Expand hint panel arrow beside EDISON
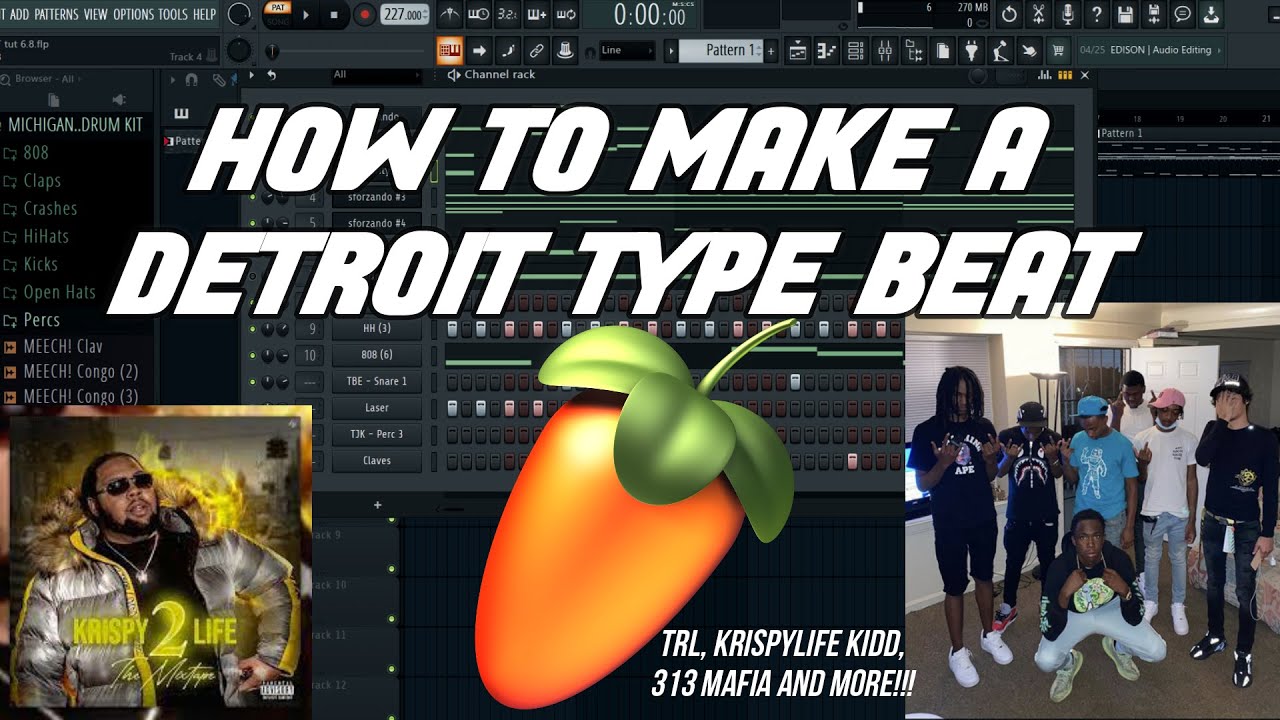1280x720 pixels. click(1220, 50)
